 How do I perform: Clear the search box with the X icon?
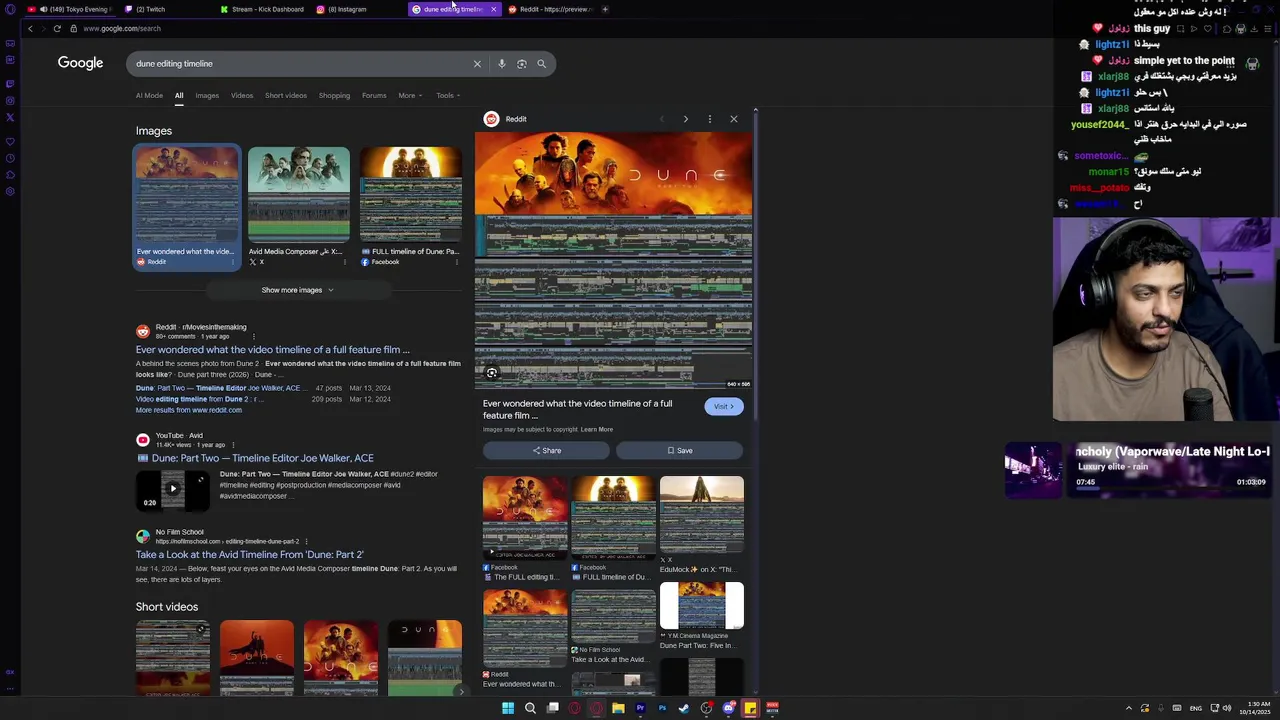[x=477, y=64]
